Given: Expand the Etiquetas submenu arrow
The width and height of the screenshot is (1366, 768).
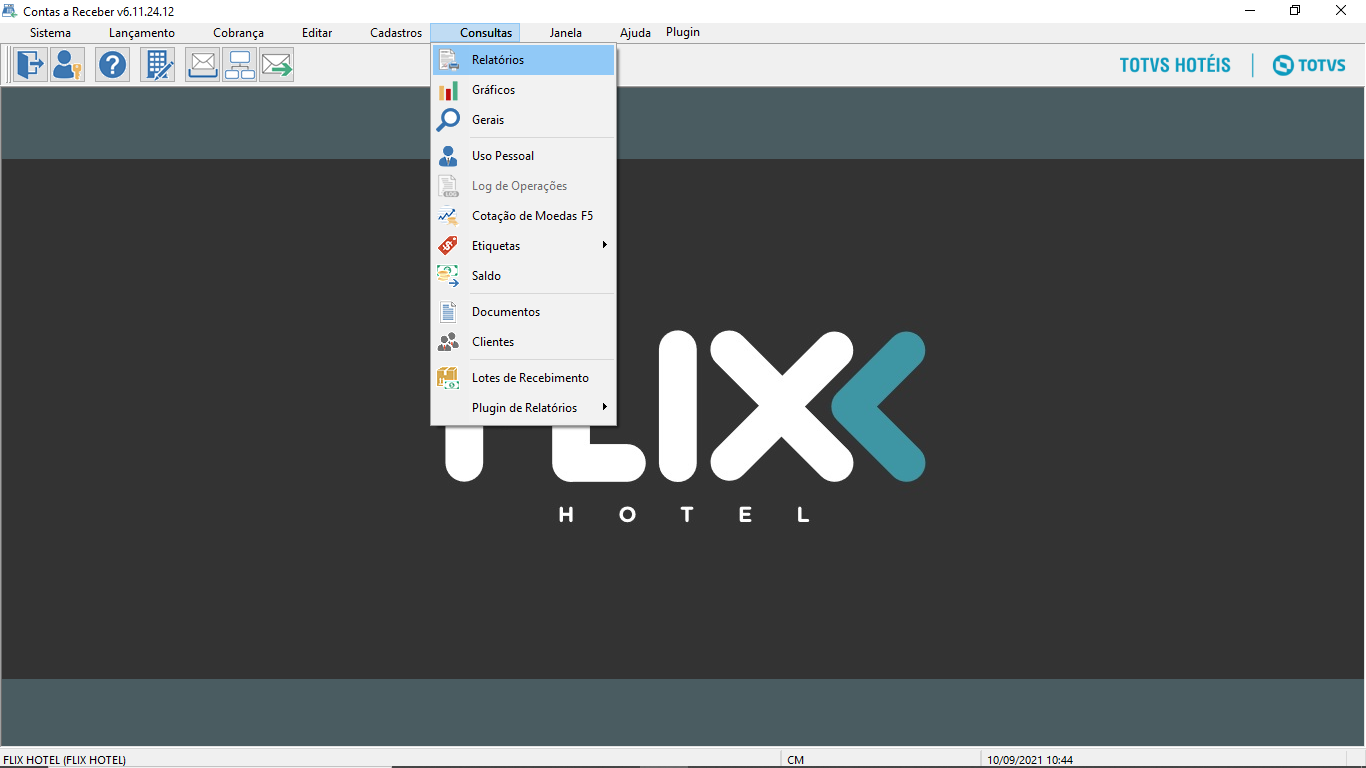Looking at the screenshot, I should point(605,245).
